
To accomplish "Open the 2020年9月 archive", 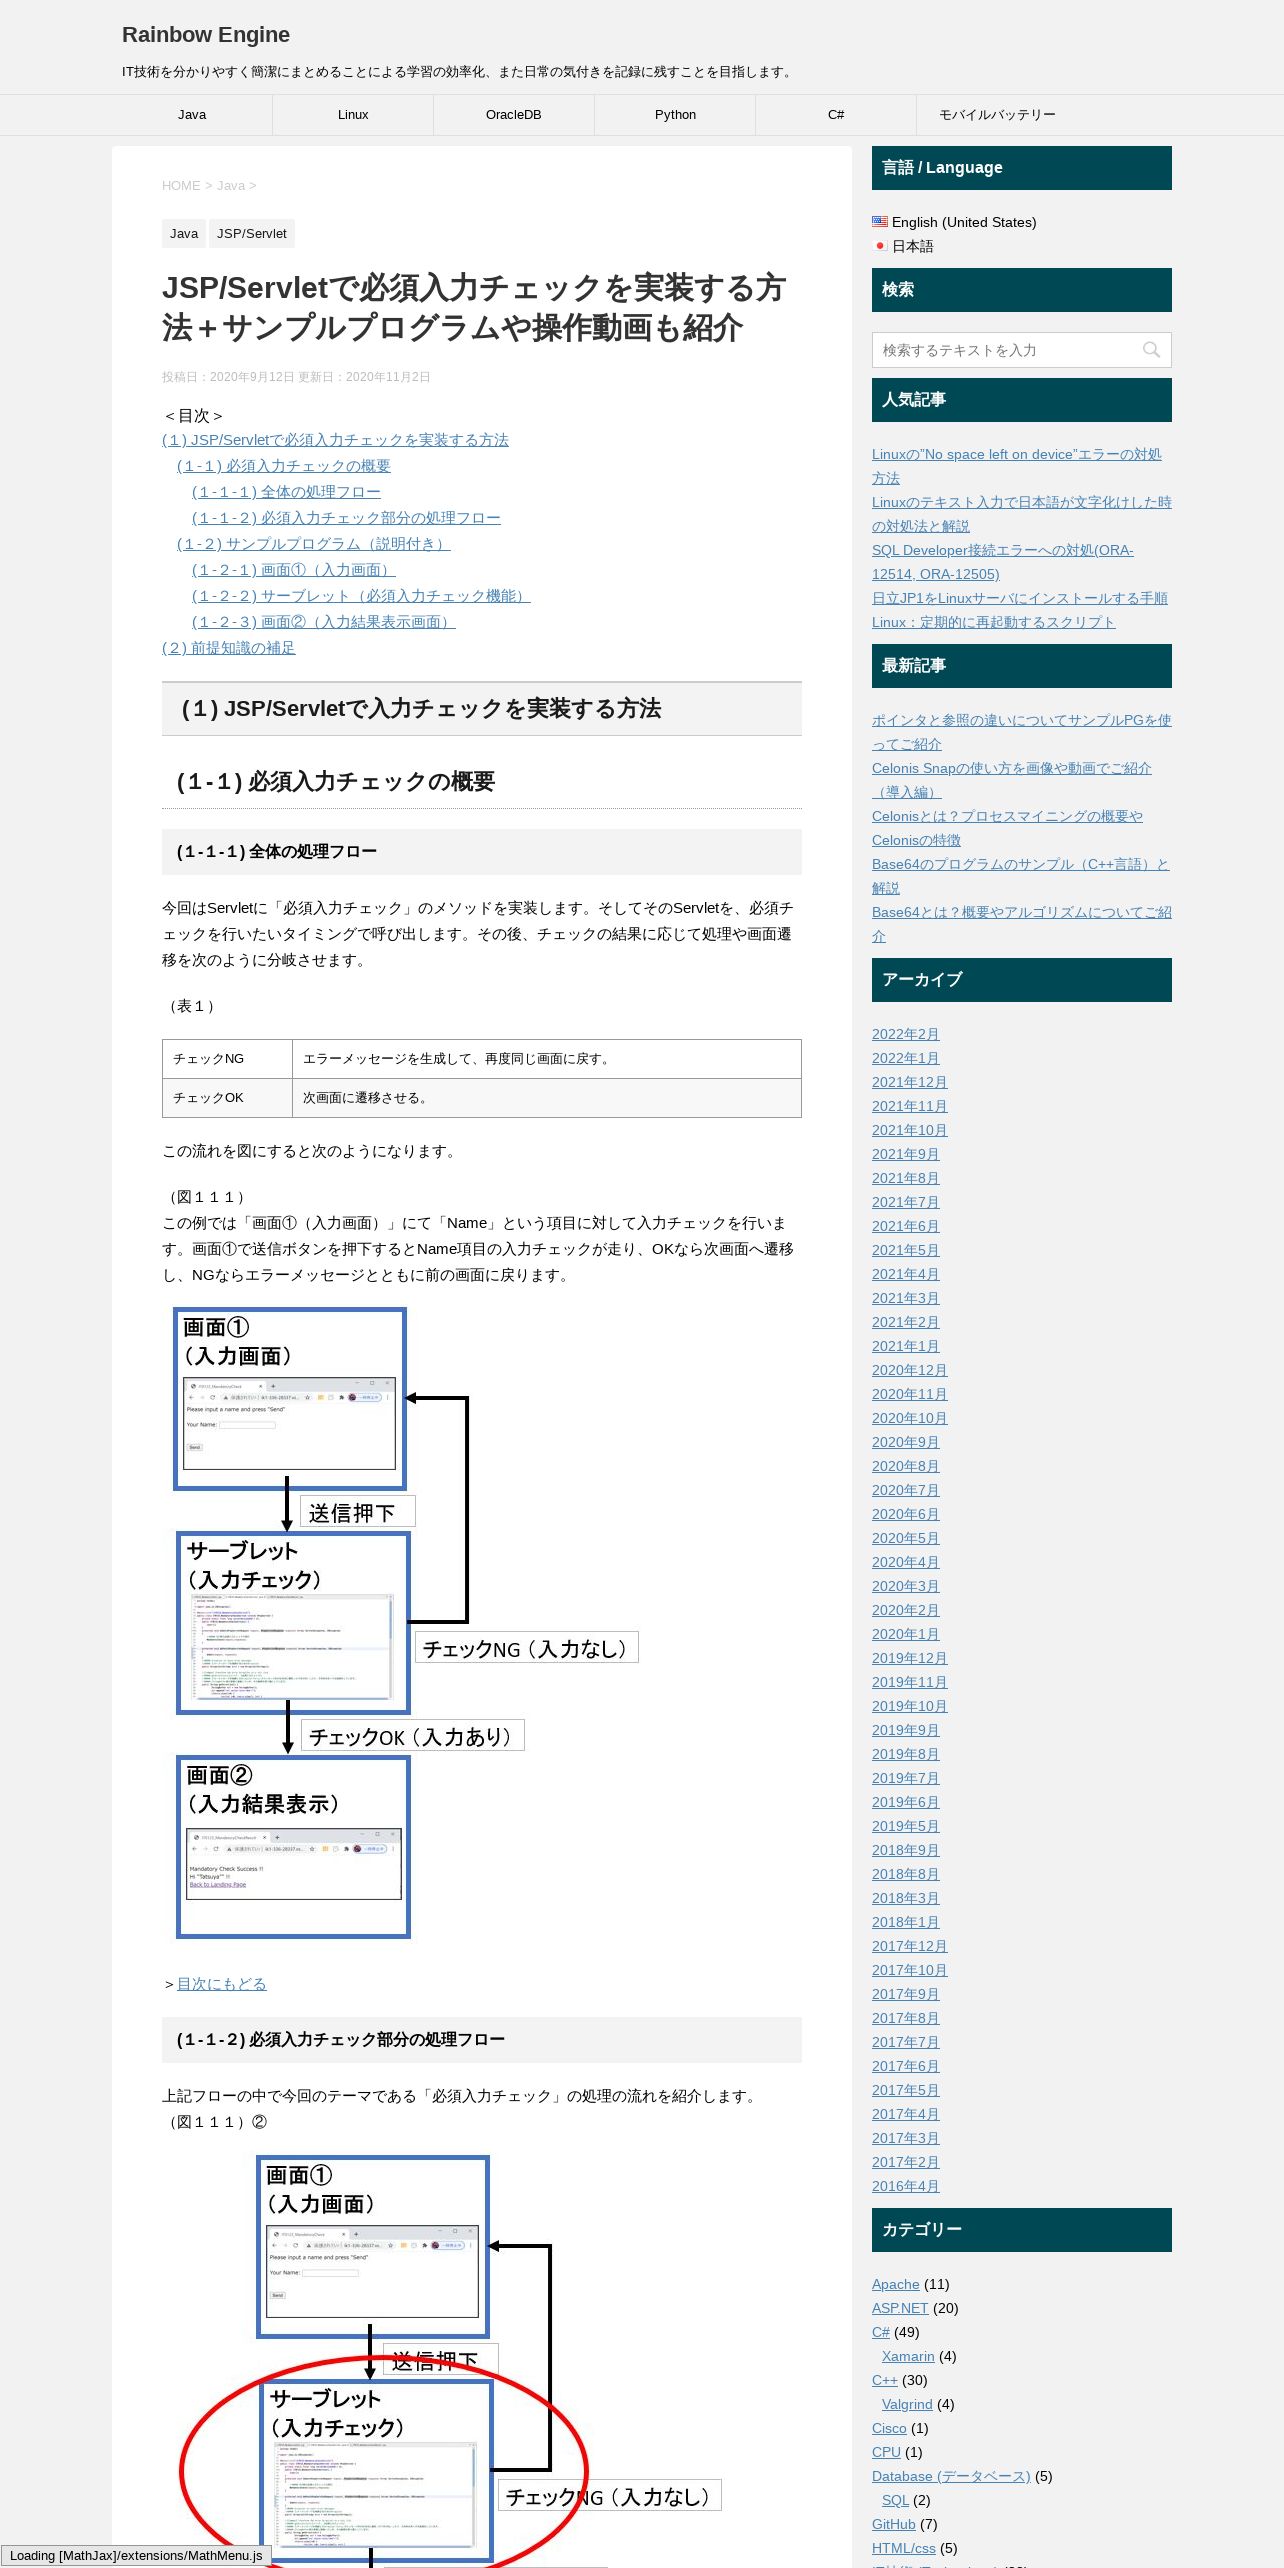I will 905,1442.
